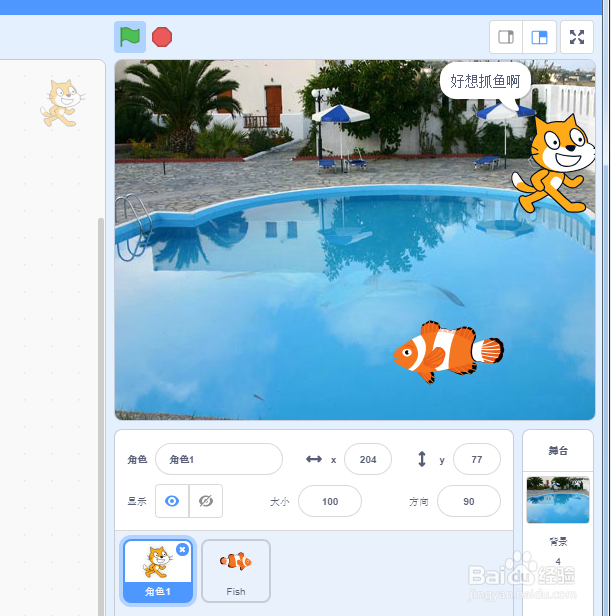Select the Fish sprite thumbnail
Screen dimensions: 611x616
click(x=236, y=571)
